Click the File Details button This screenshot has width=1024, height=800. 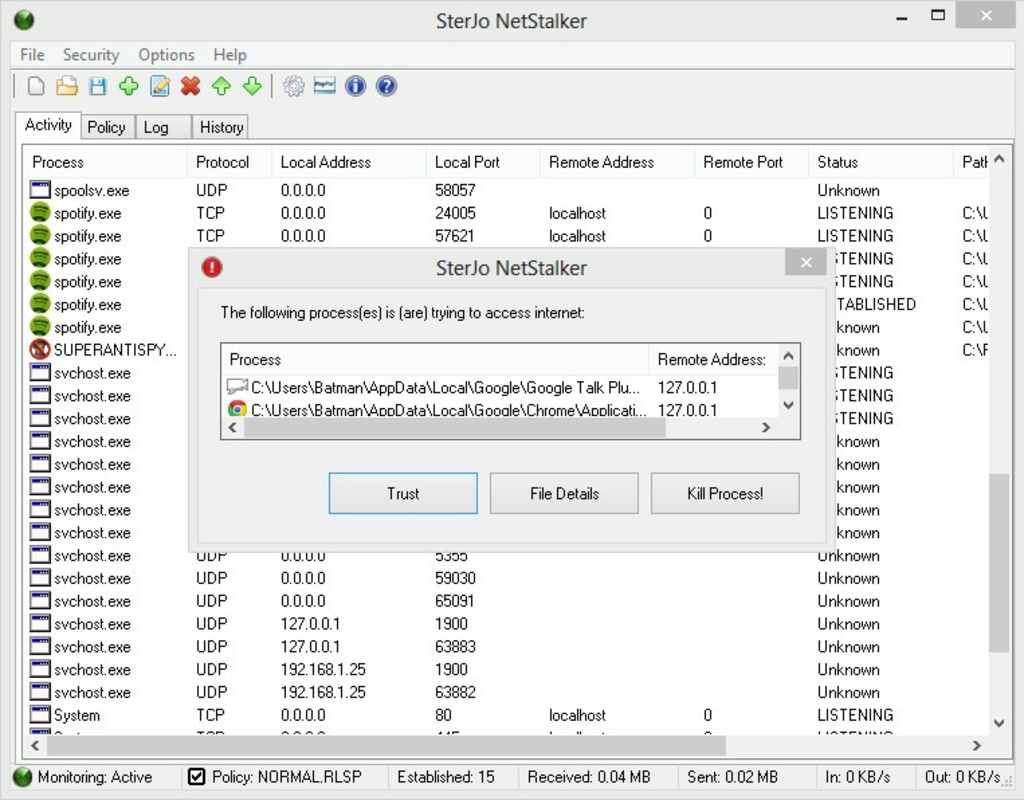click(x=564, y=493)
